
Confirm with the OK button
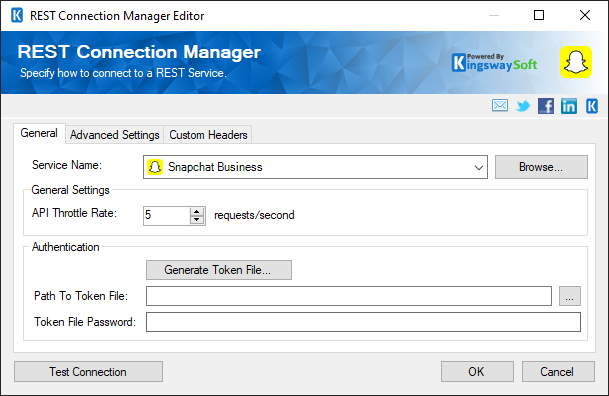(477, 372)
